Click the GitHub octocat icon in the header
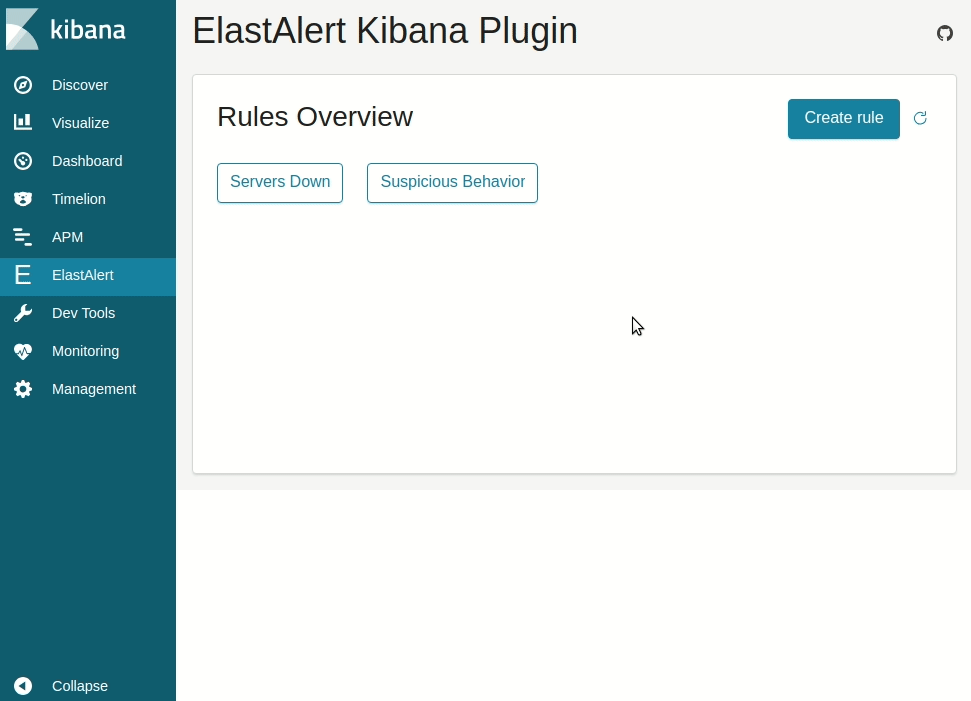Screen dimensions: 971x701 point(944,33)
